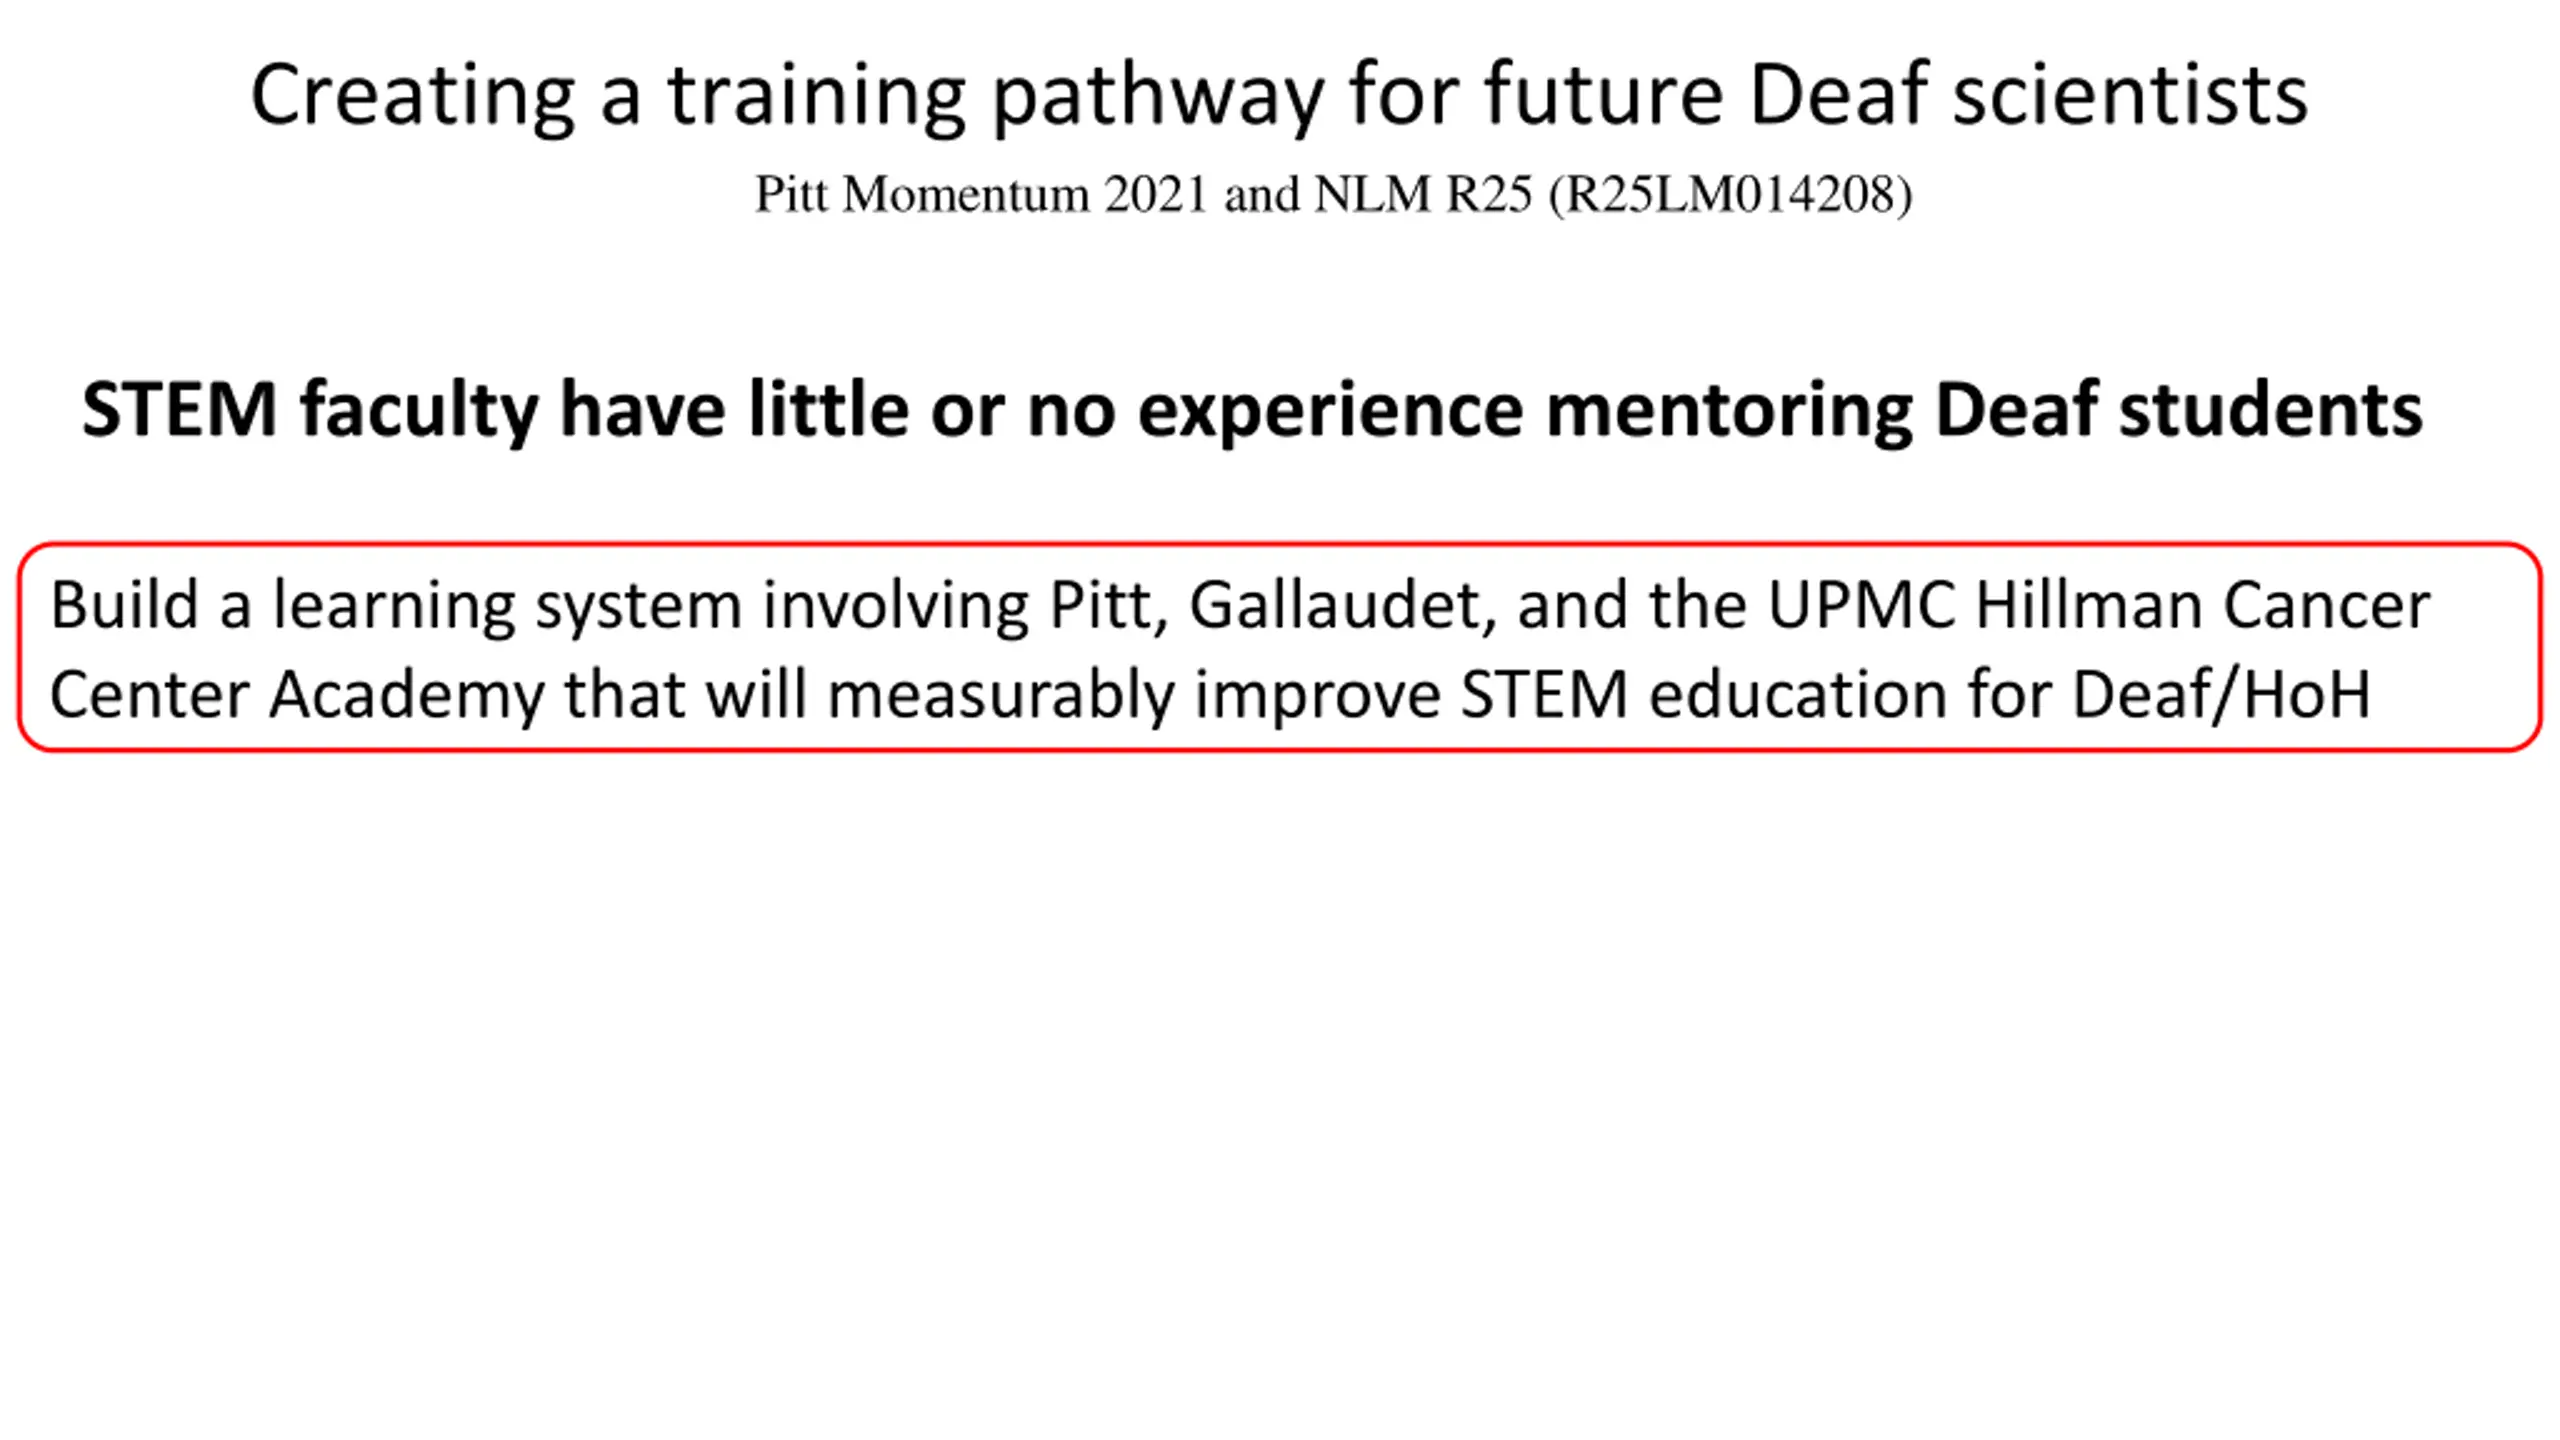Click NLM R25 in the subtitle
Image resolution: width=2560 pixels, height=1440 pixels.
point(1422,194)
